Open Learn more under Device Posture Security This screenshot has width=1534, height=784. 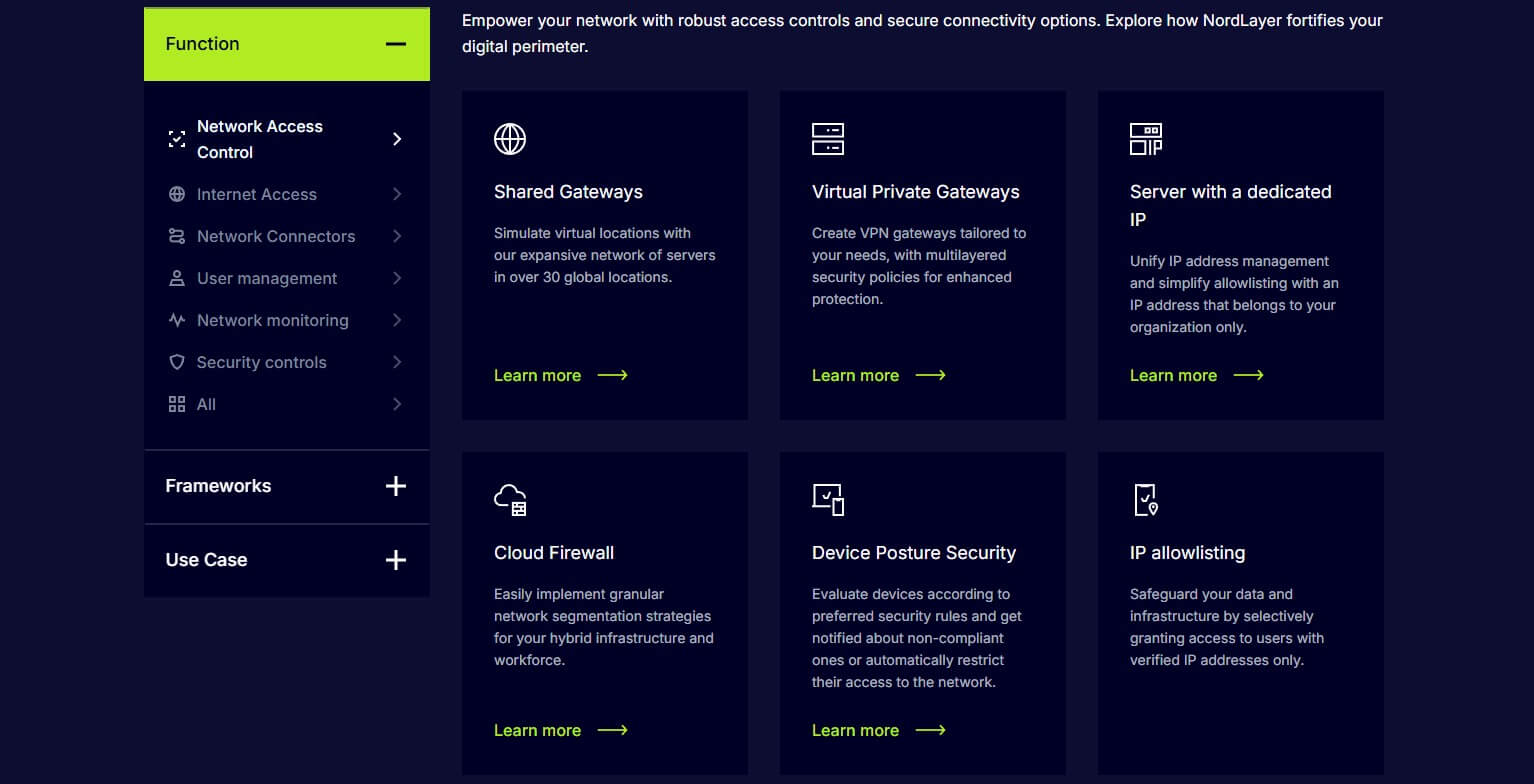pyautogui.click(x=856, y=730)
